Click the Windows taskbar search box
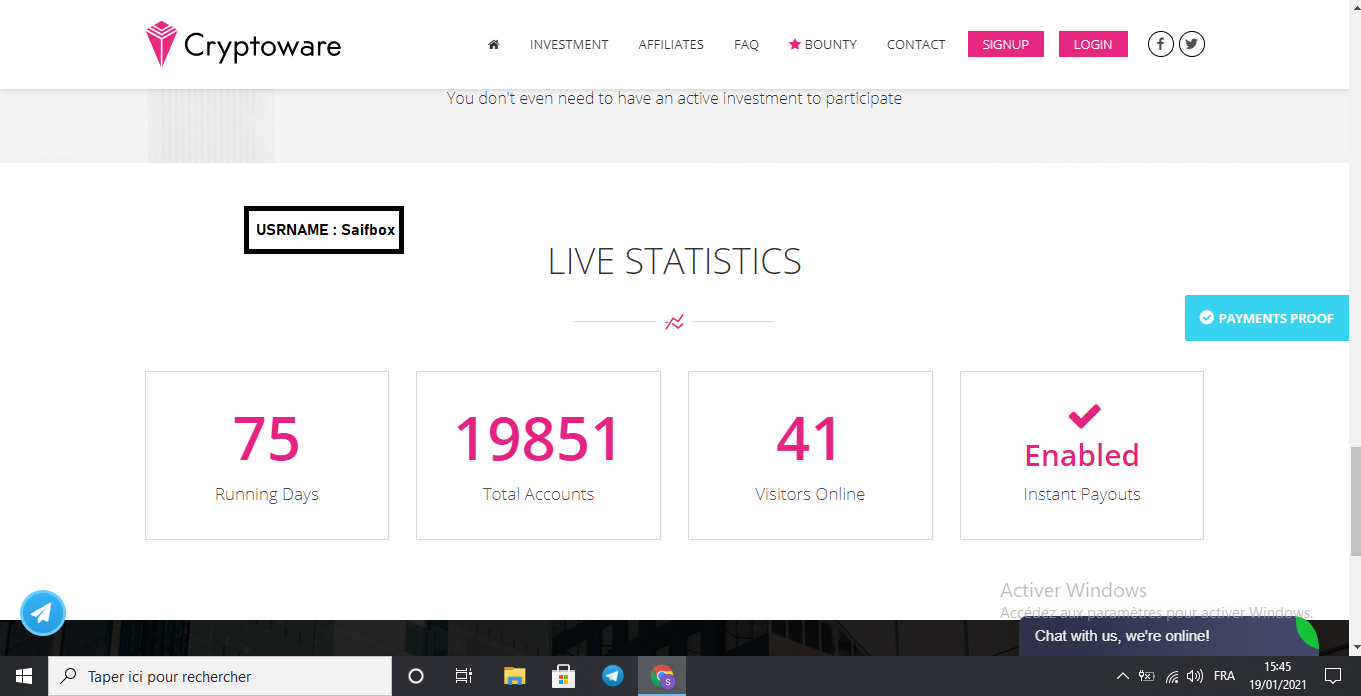This screenshot has height=696, width=1361. point(220,676)
